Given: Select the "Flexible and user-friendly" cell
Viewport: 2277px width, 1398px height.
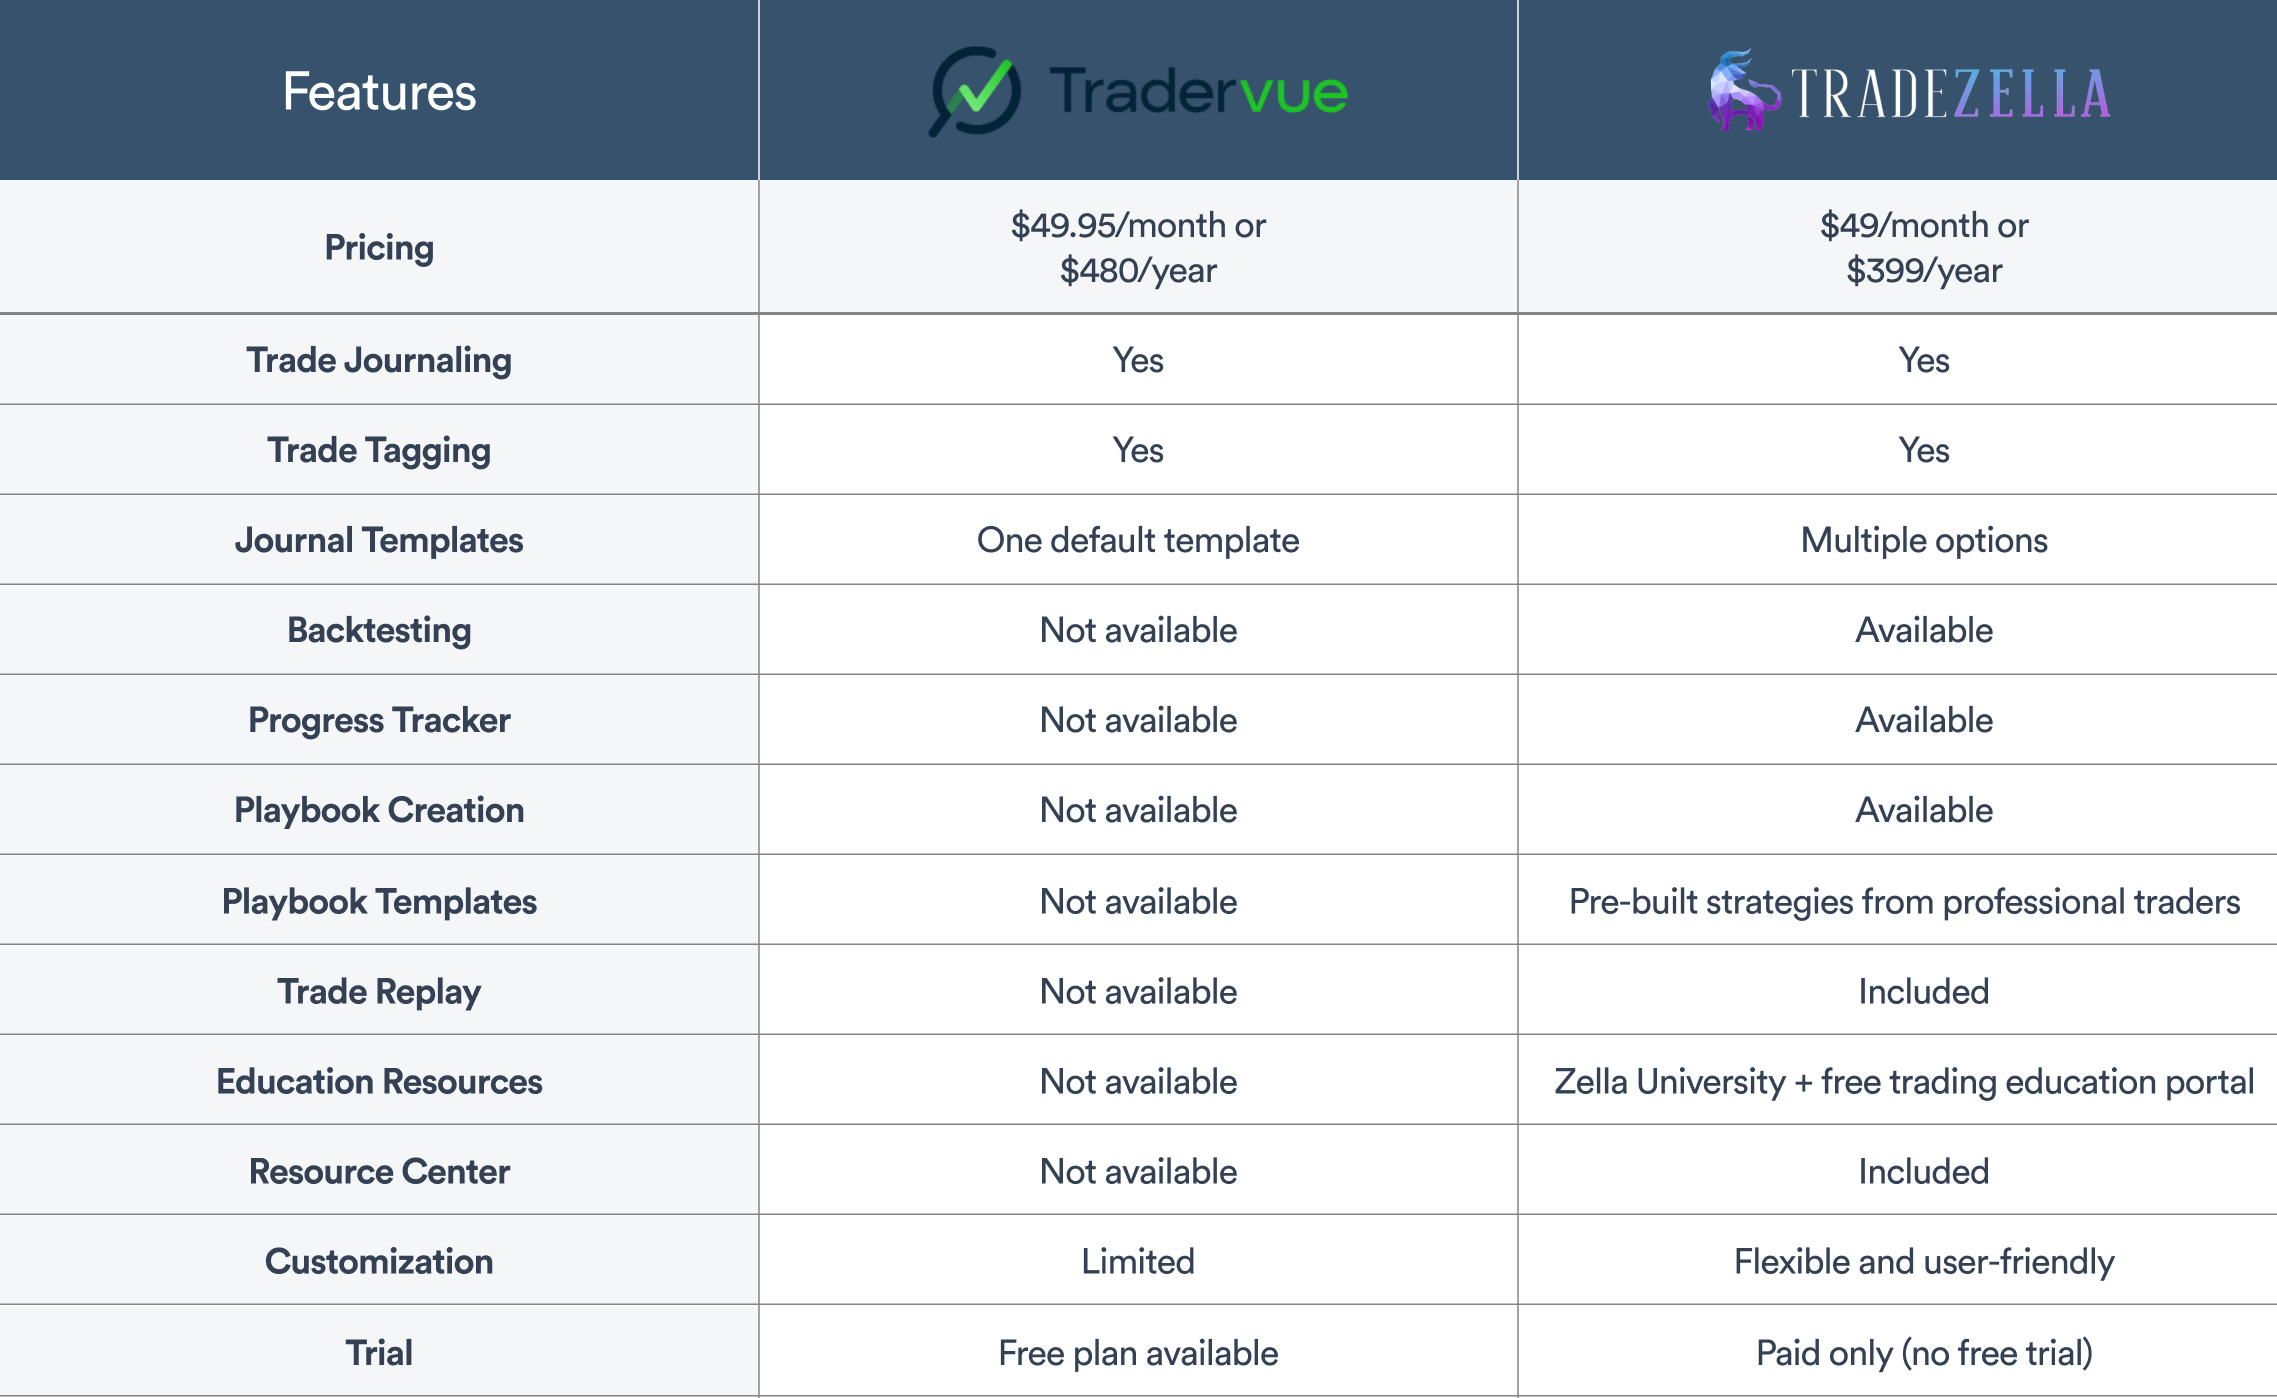Looking at the screenshot, I should point(1923,1261).
